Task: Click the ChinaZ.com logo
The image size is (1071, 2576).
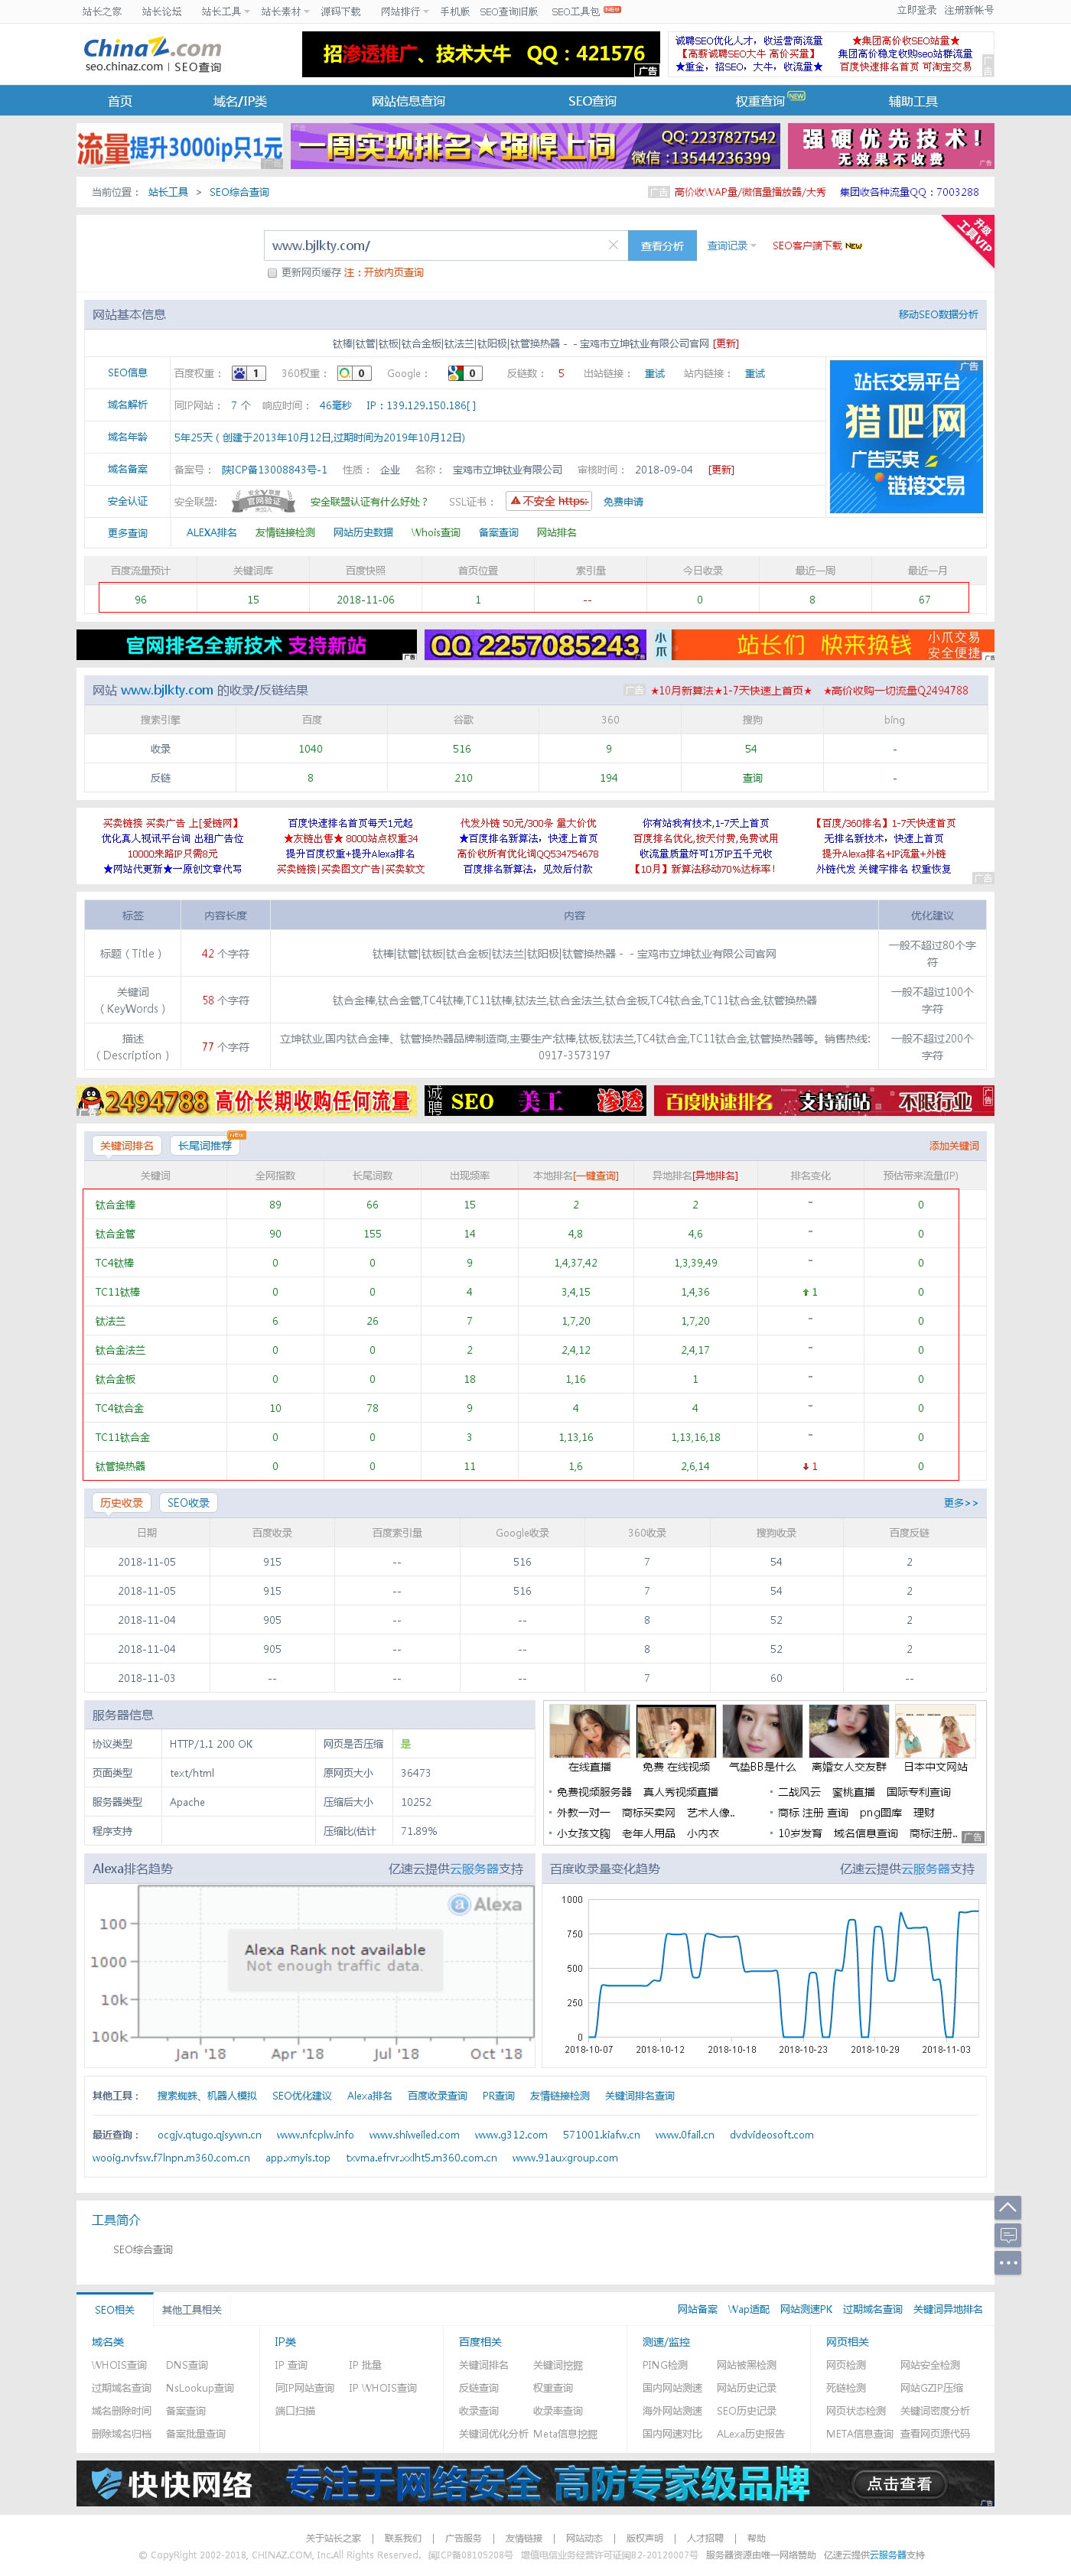Action: 152,54
